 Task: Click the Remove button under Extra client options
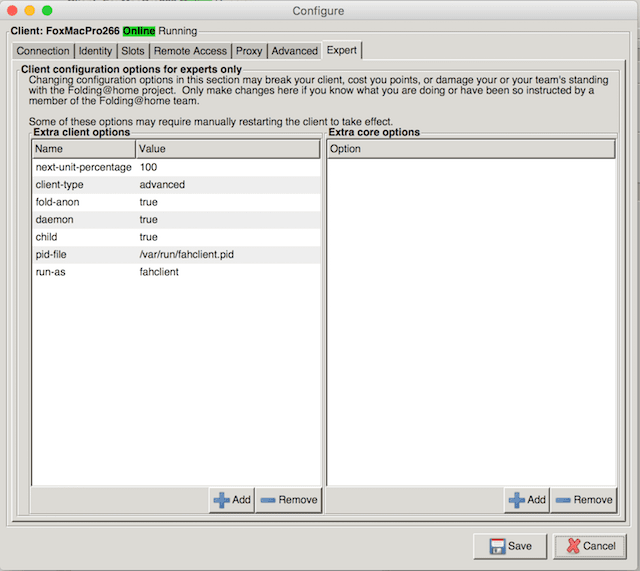pyautogui.click(x=289, y=500)
